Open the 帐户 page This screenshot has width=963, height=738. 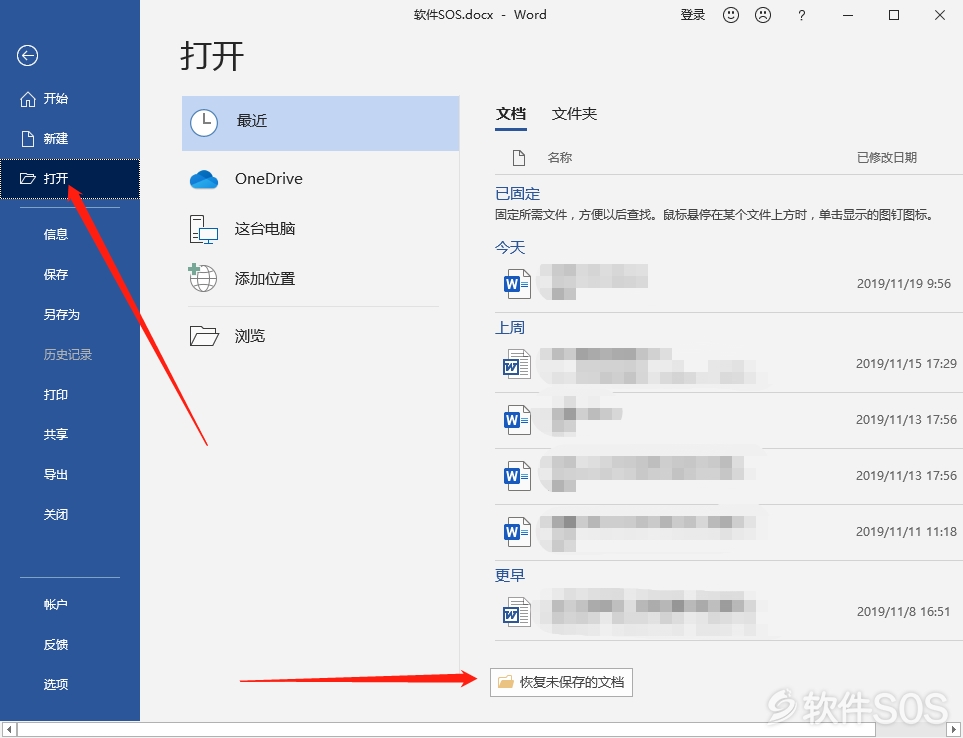point(56,604)
